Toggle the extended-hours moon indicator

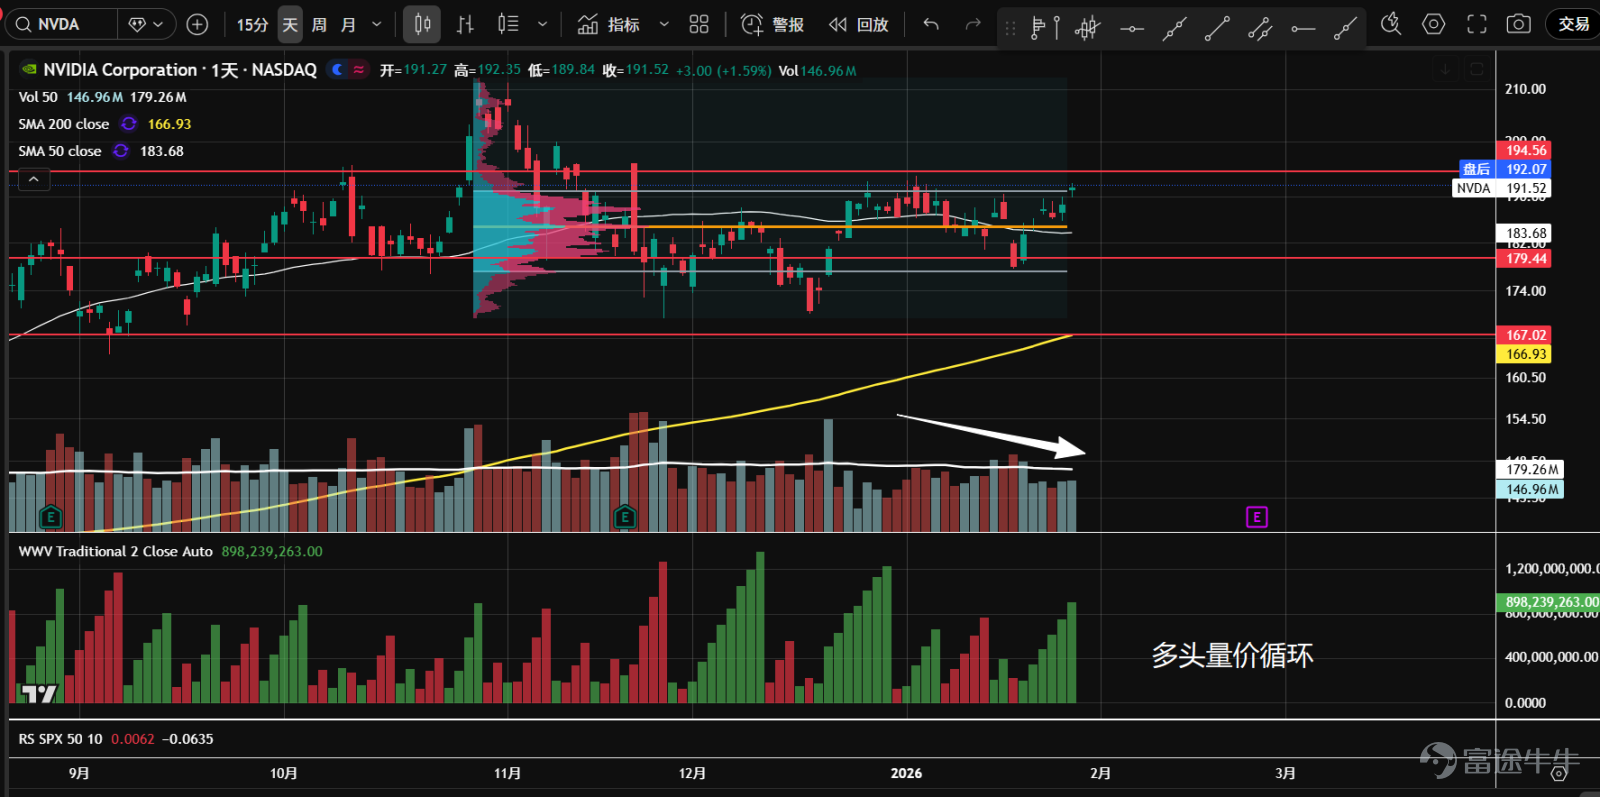(337, 70)
